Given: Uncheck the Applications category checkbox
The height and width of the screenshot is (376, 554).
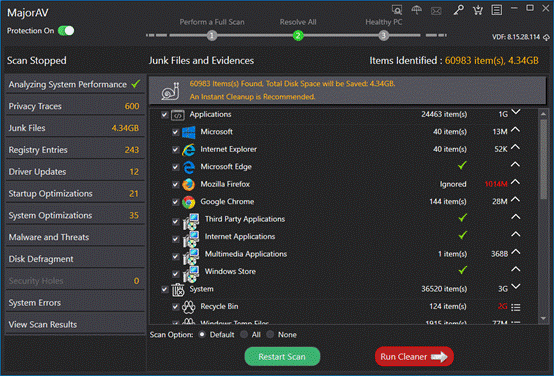Looking at the screenshot, I should (x=164, y=114).
